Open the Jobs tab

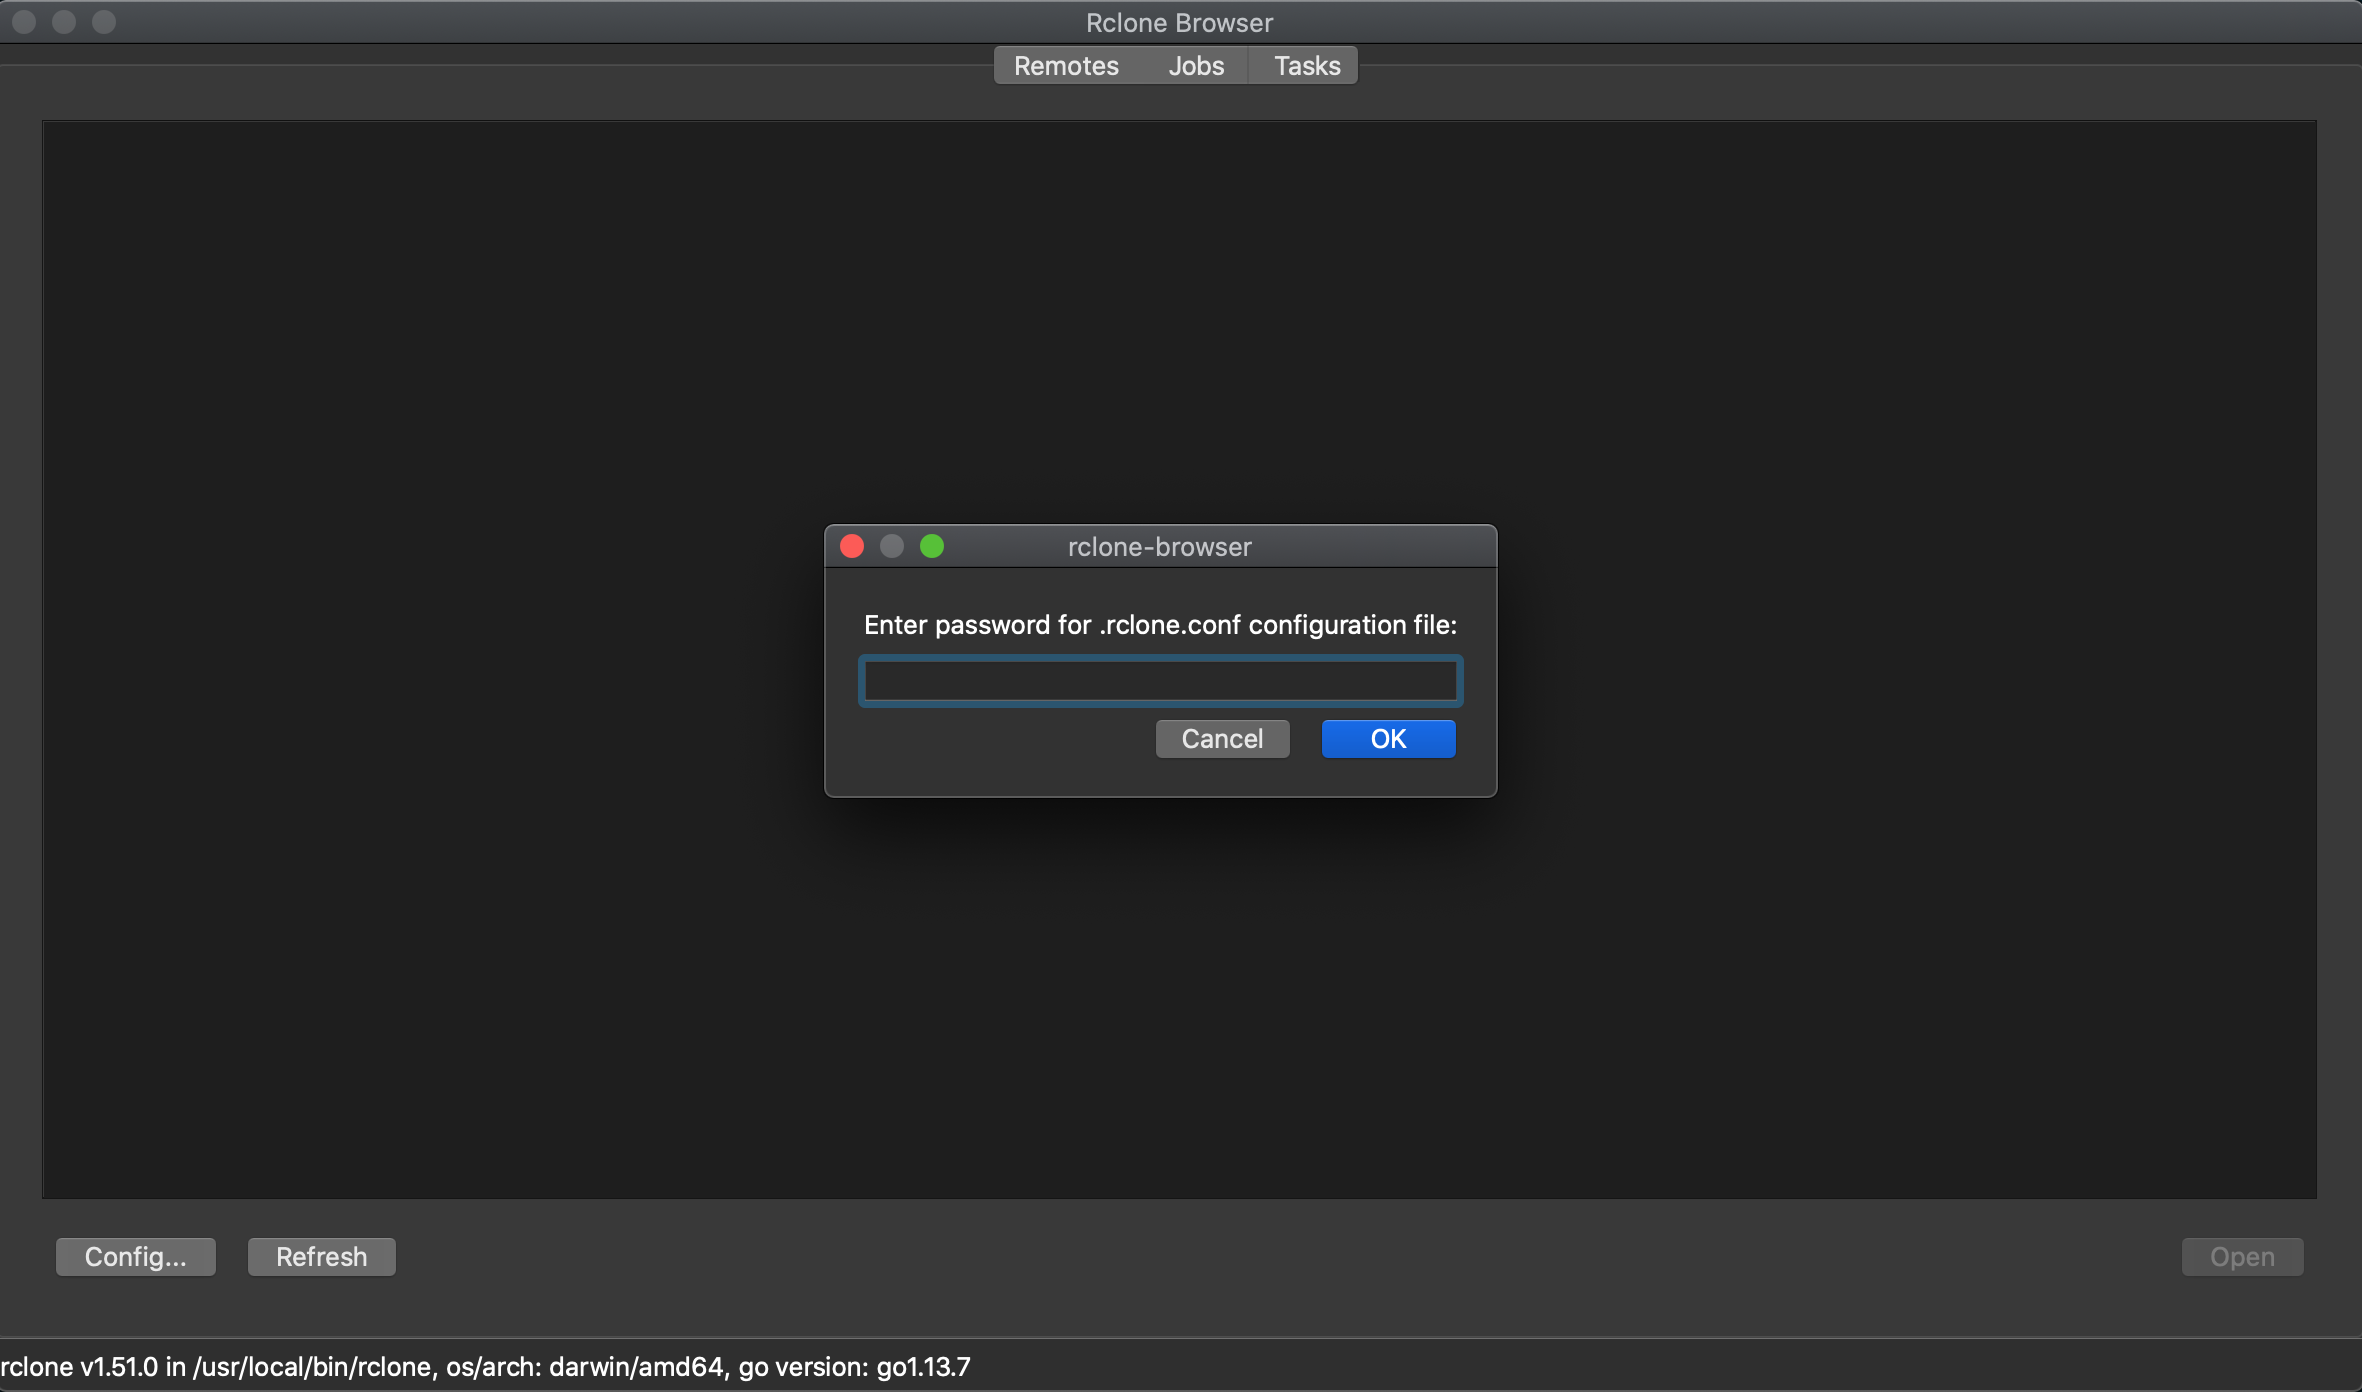[x=1196, y=66]
